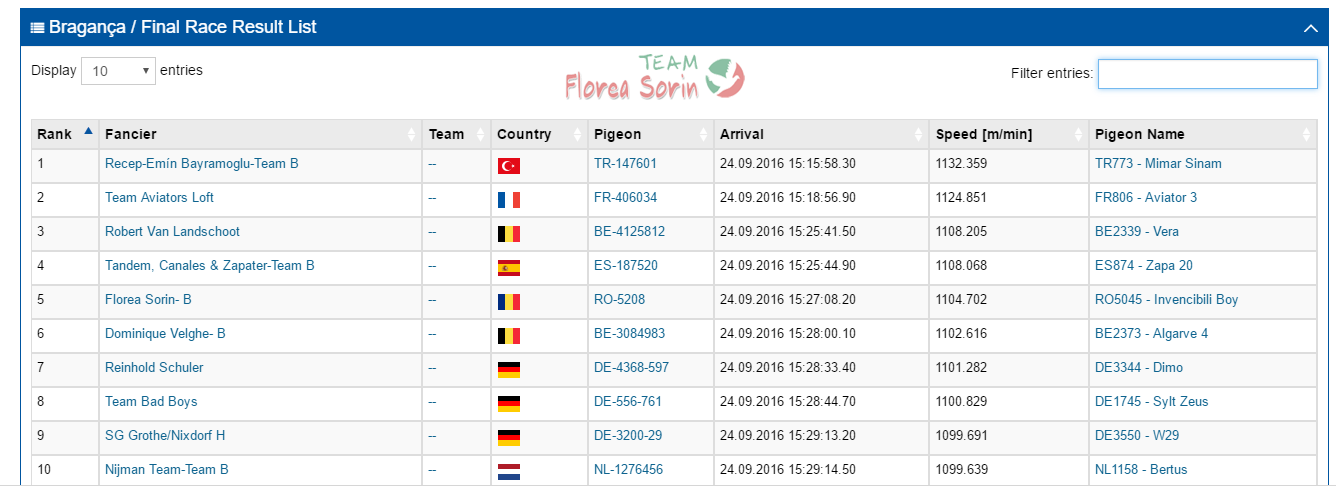Open fancier Robert Van Landschoot link
The width and height of the screenshot is (1336, 486).
tap(172, 231)
